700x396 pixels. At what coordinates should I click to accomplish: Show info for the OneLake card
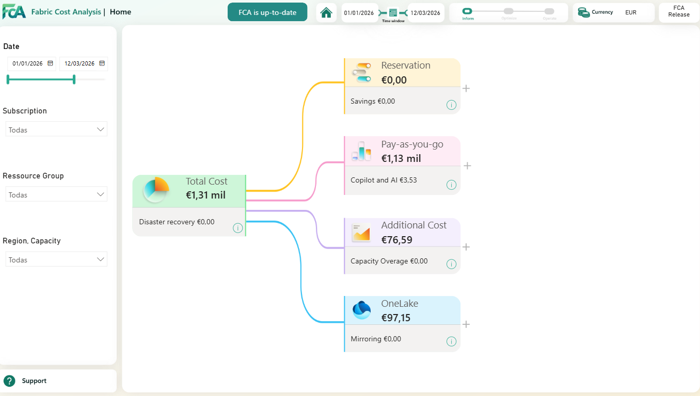tap(451, 342)
